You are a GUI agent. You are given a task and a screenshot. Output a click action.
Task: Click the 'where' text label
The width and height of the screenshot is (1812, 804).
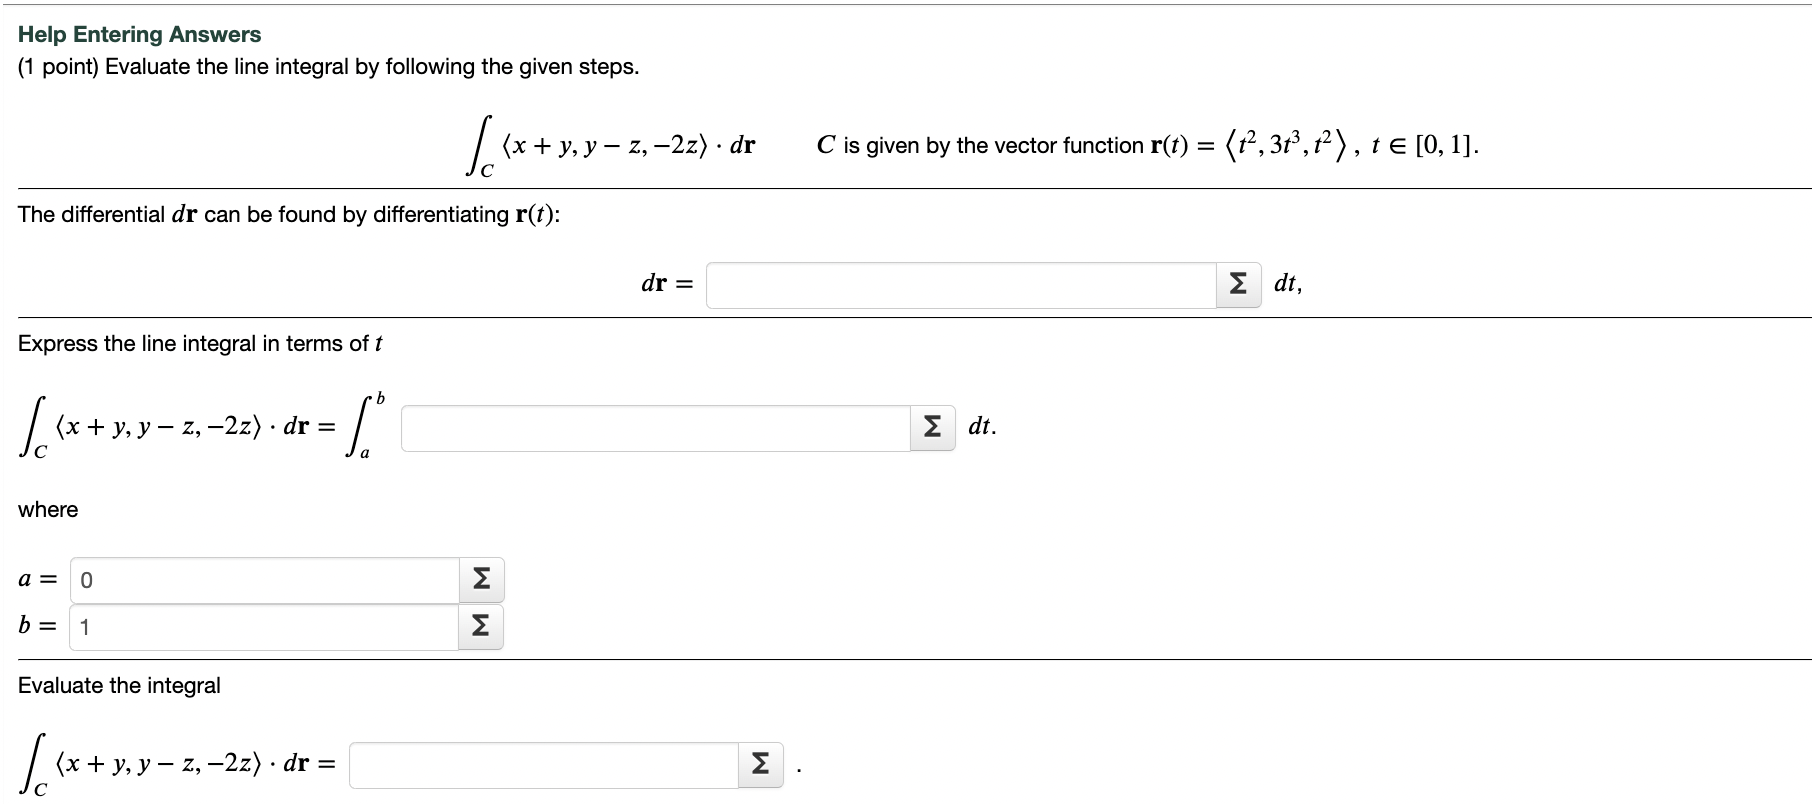click(47, 509)
